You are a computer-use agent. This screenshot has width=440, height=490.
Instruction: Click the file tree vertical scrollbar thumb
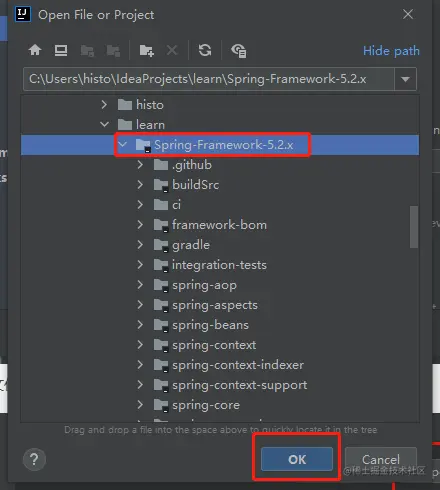(414, 227)
